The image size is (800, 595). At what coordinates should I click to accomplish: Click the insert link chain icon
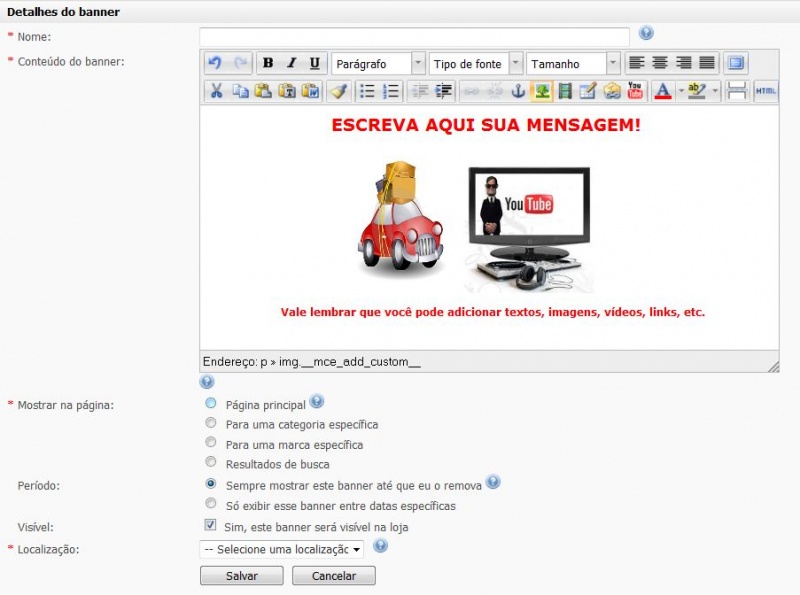coord(471,91)
